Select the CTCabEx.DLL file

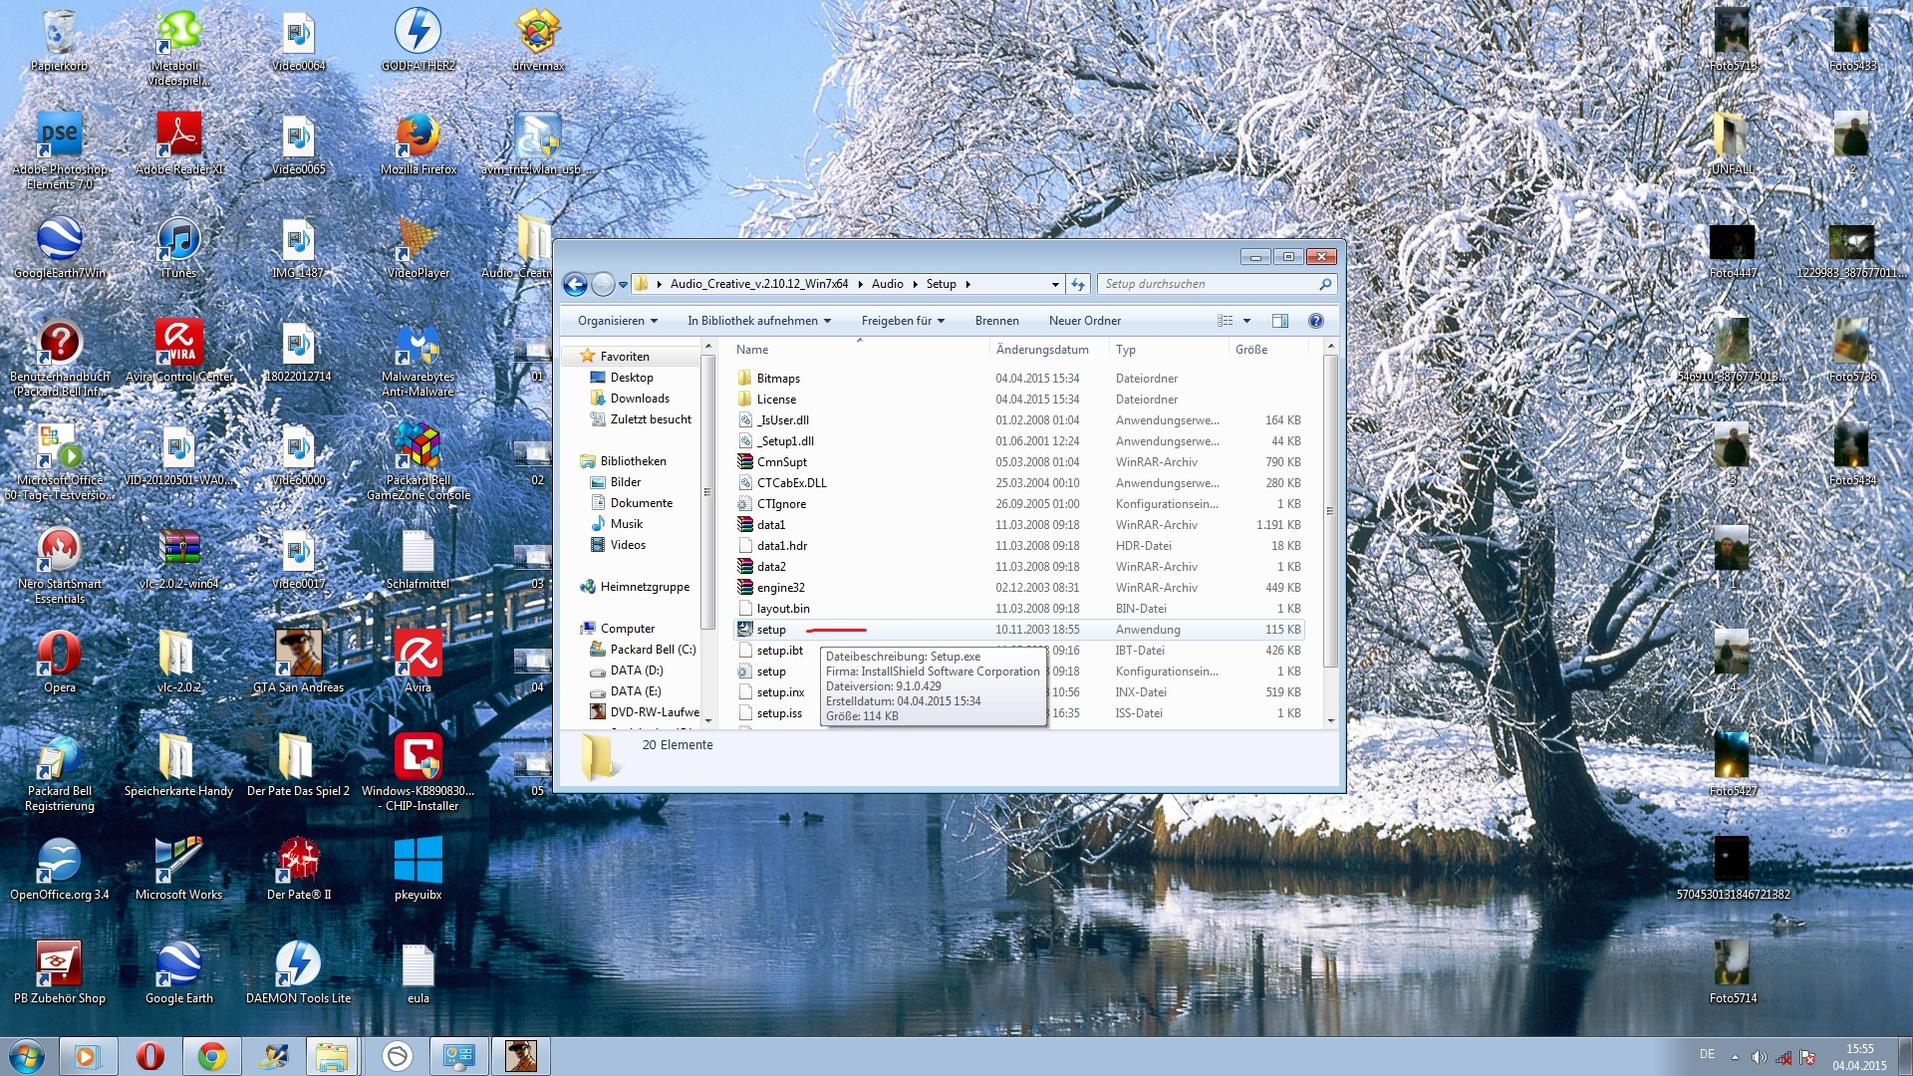coord(1020,483)
